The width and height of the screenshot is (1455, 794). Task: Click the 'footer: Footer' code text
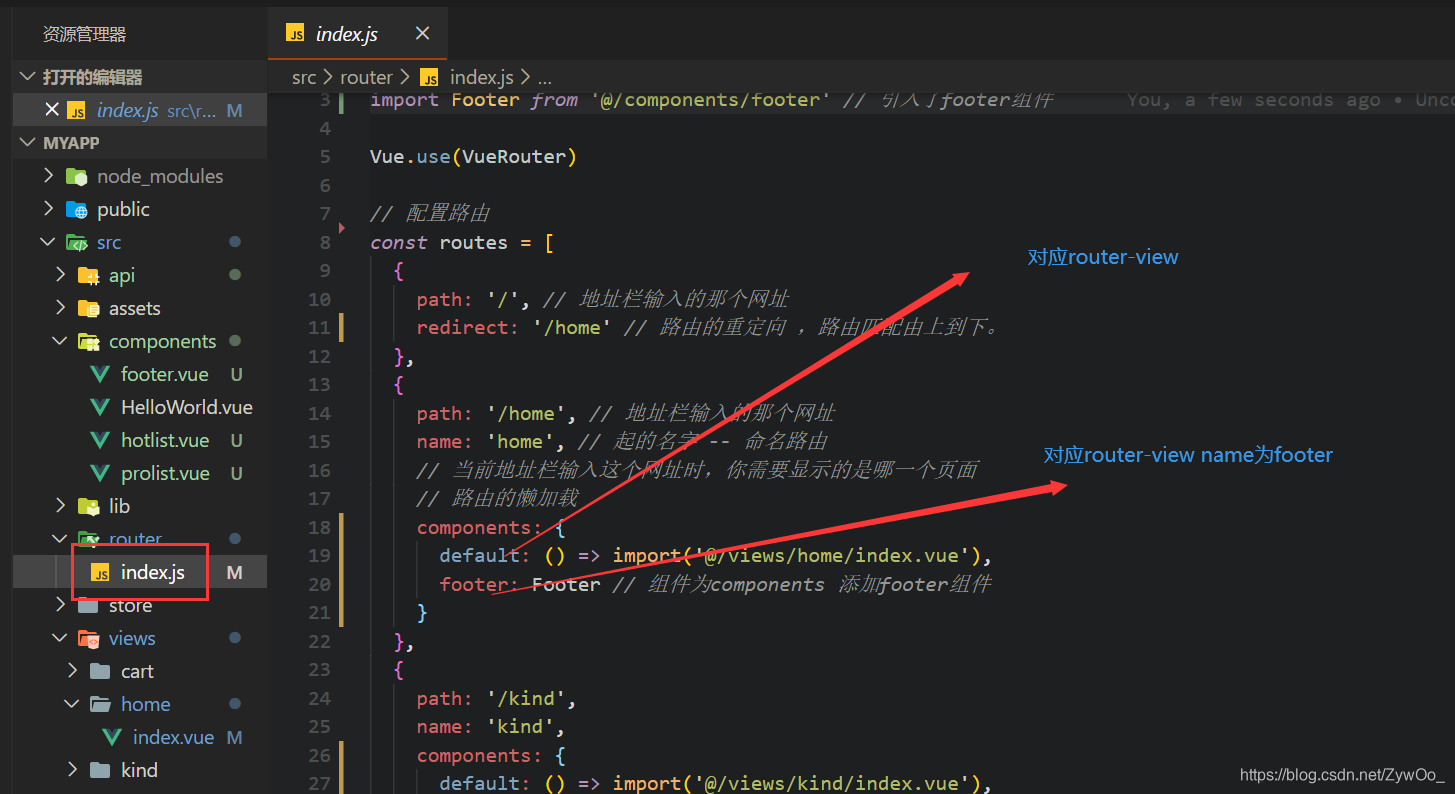click(x=520, y=584)
